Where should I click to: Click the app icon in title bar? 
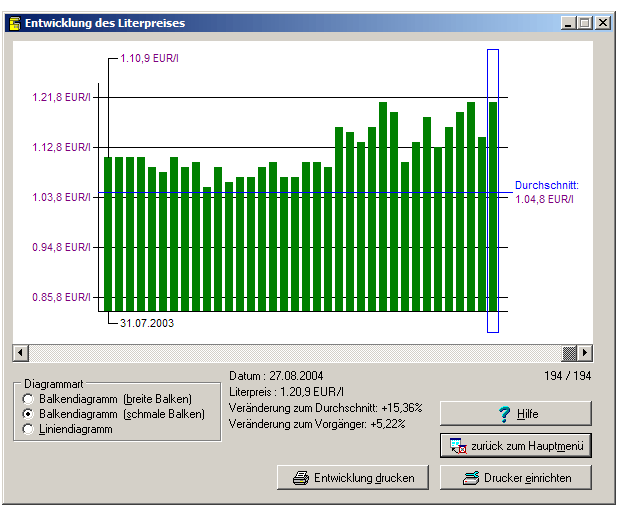point(15,23)
